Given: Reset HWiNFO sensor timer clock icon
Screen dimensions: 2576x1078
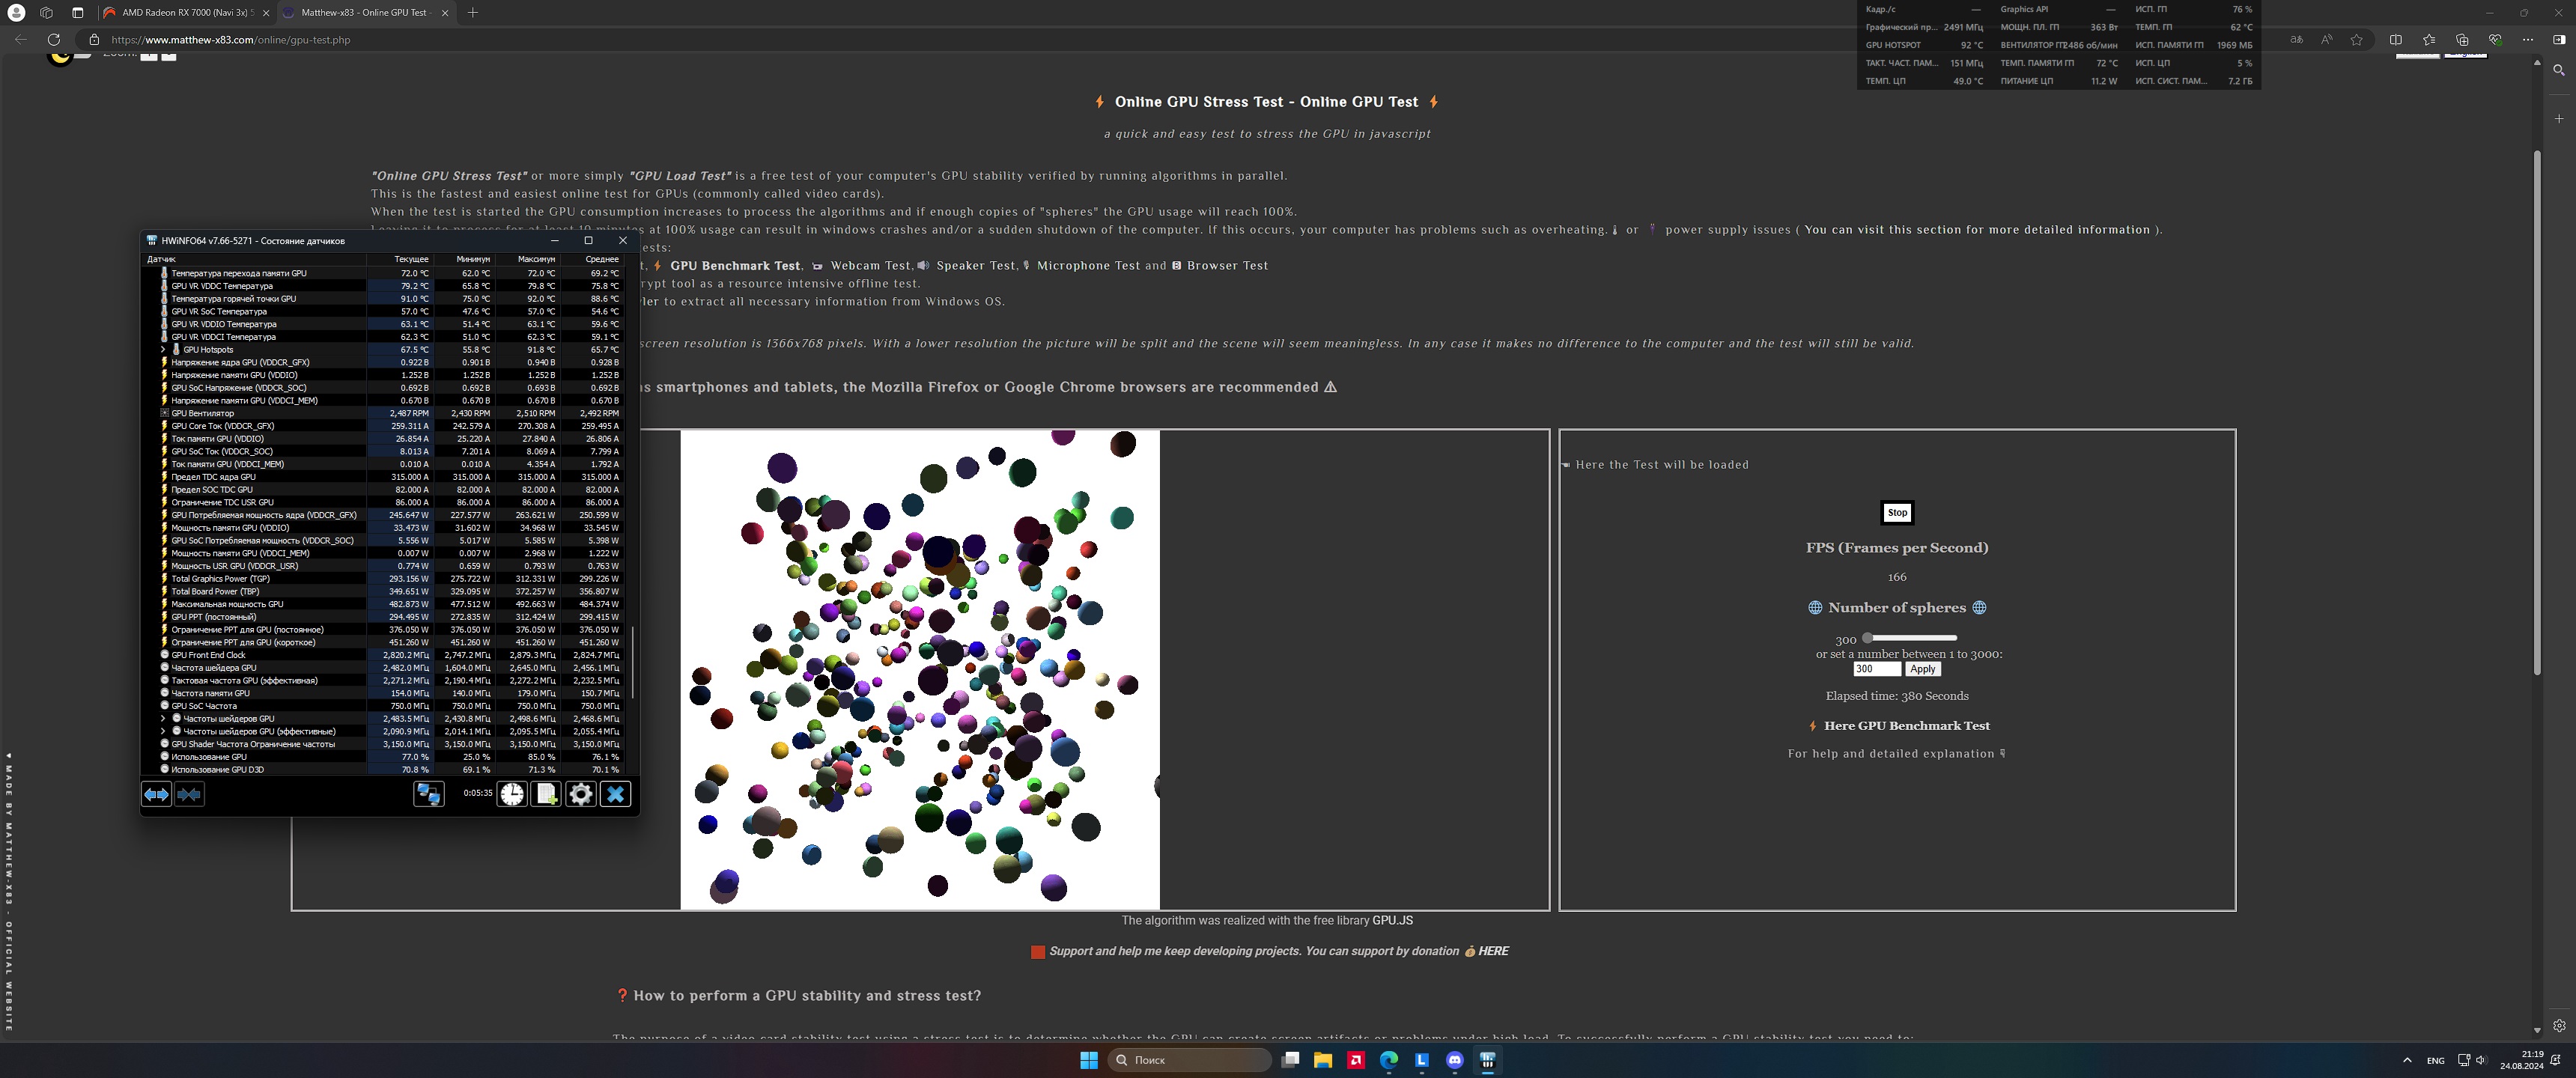Looking at the screenshot, I should (512, 794).
